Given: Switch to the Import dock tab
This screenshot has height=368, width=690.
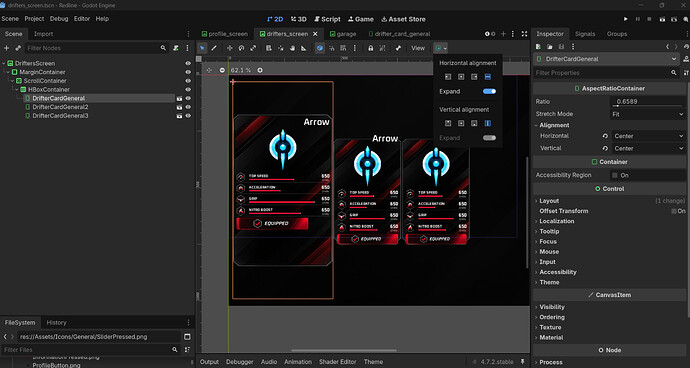Looking at the screenshot, I should (x=44, y=34).
